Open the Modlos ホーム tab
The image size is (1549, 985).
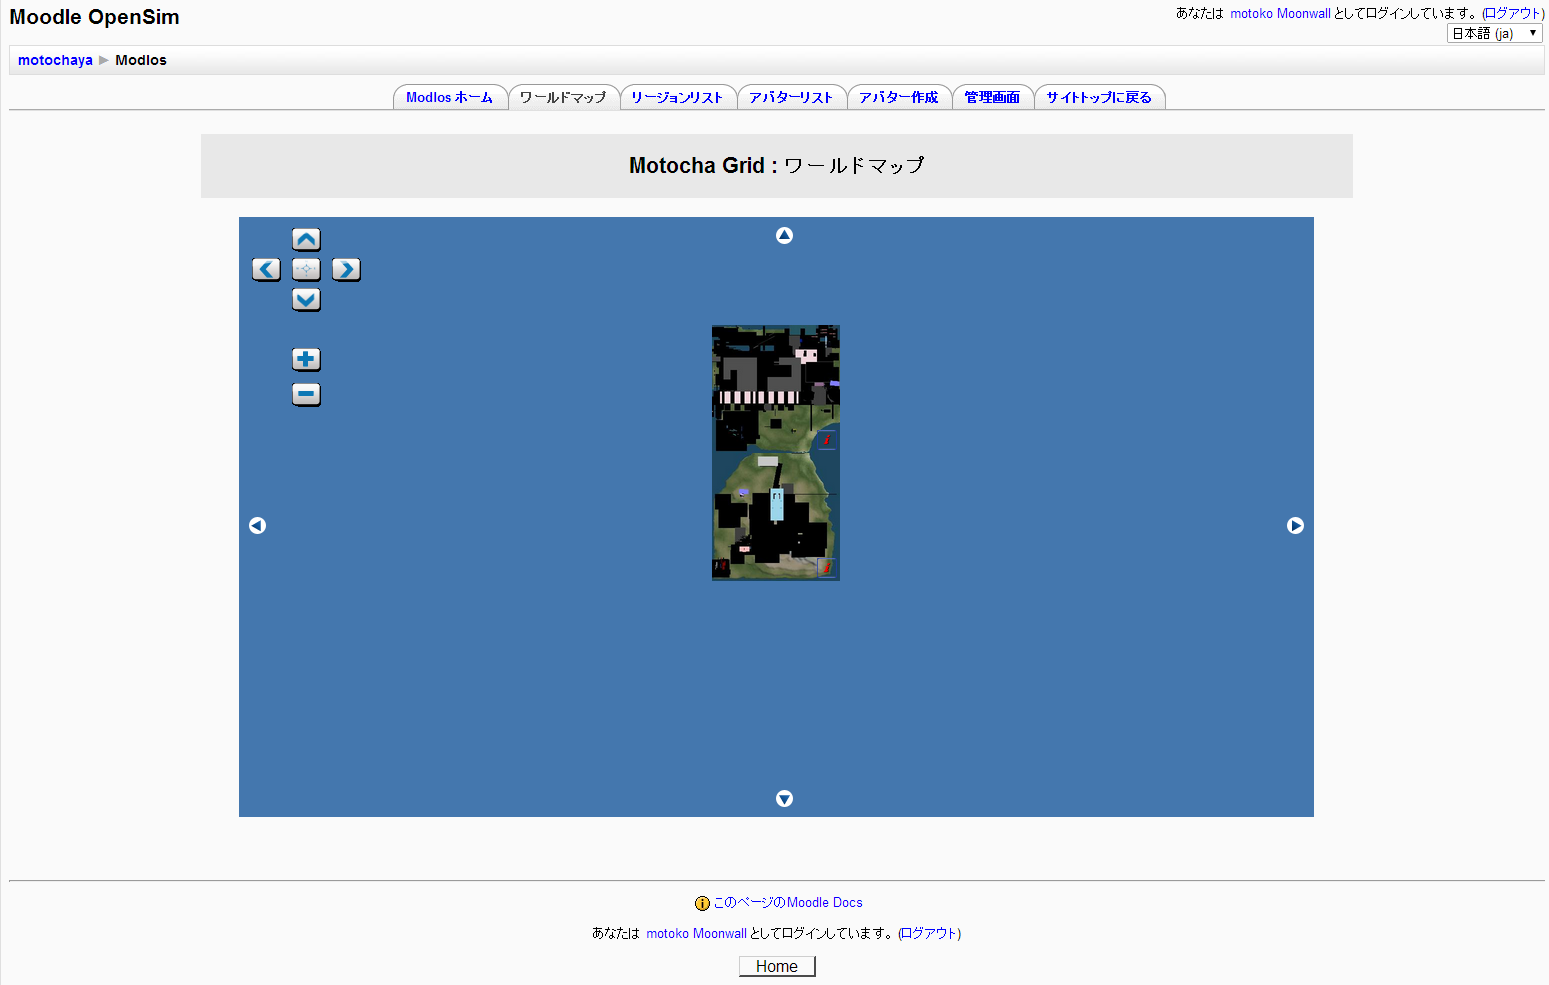(450, 97)
